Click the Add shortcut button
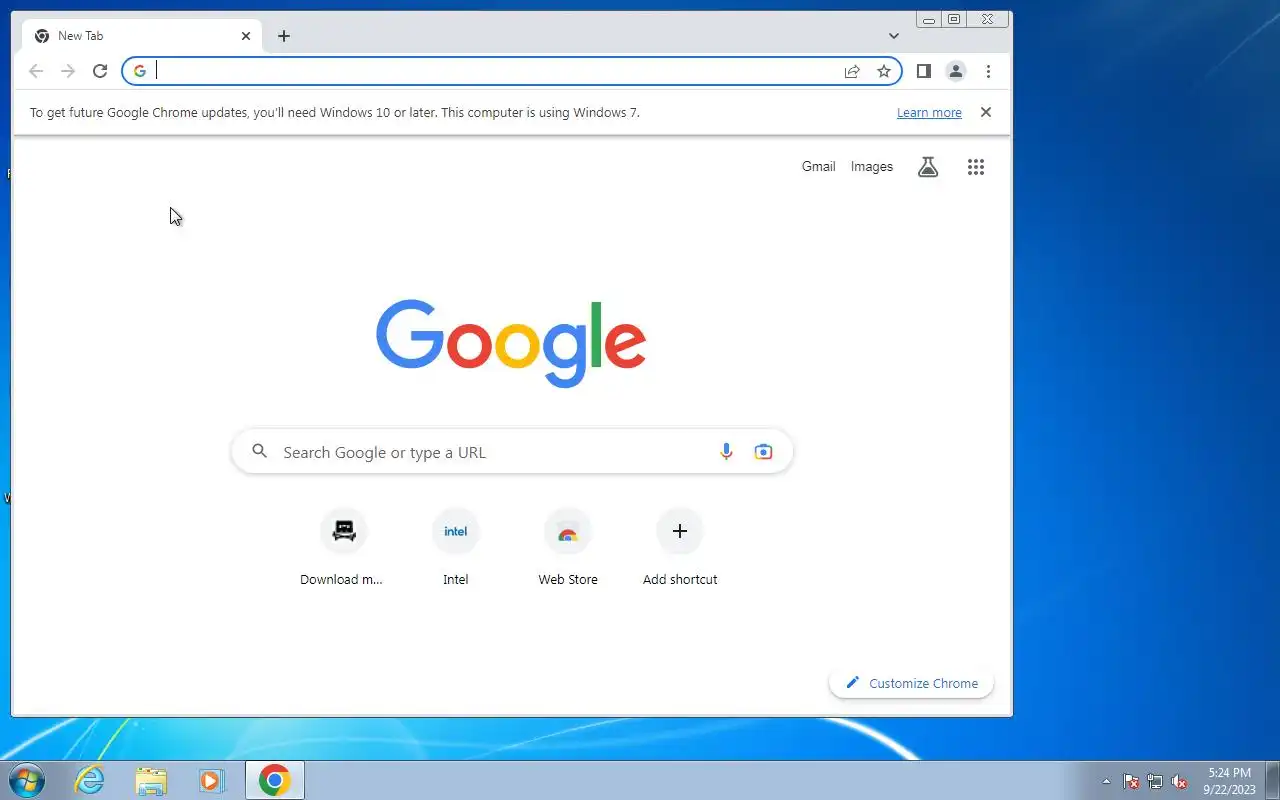This screenshot has height=800, width=1280. click(679, 548)
